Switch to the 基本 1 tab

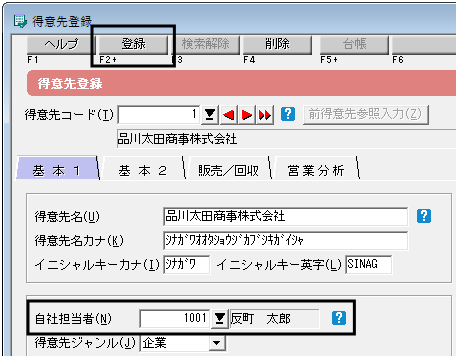click(x=57, y=168)
